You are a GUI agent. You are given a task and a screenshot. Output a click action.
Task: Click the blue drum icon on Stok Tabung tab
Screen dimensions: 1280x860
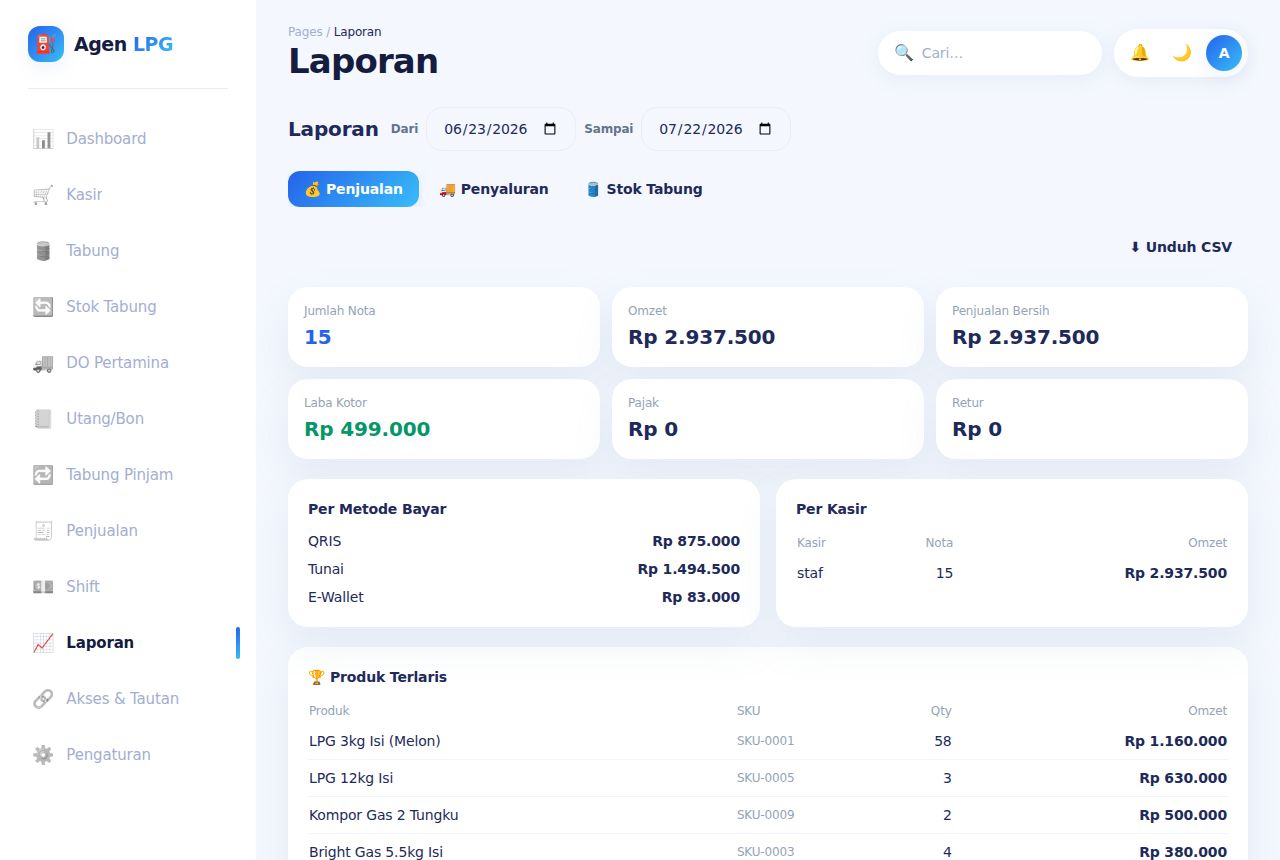click(x=593, y=189)
